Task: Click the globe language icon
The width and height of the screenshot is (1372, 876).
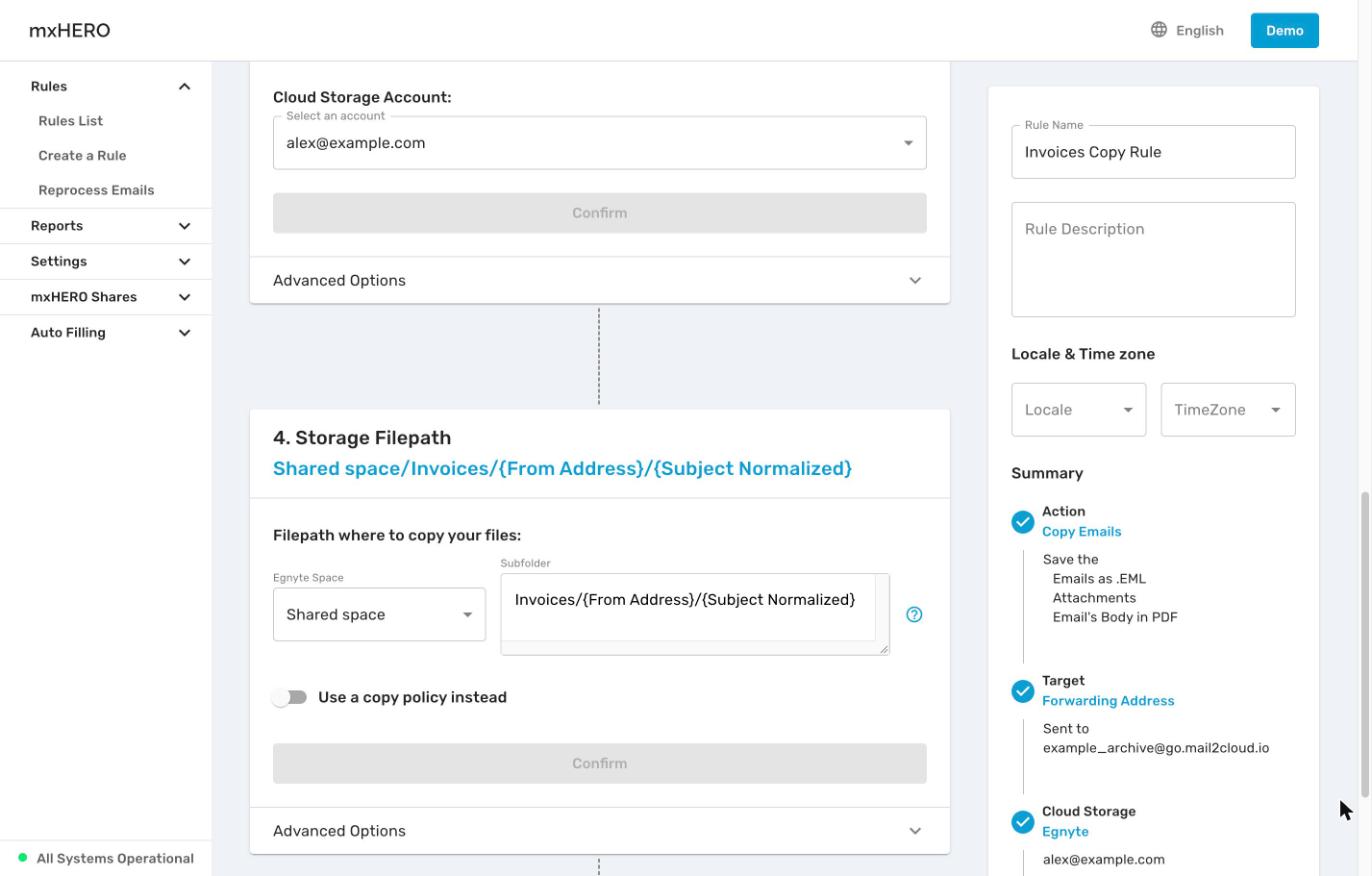Action: (x=1159, y=30)
